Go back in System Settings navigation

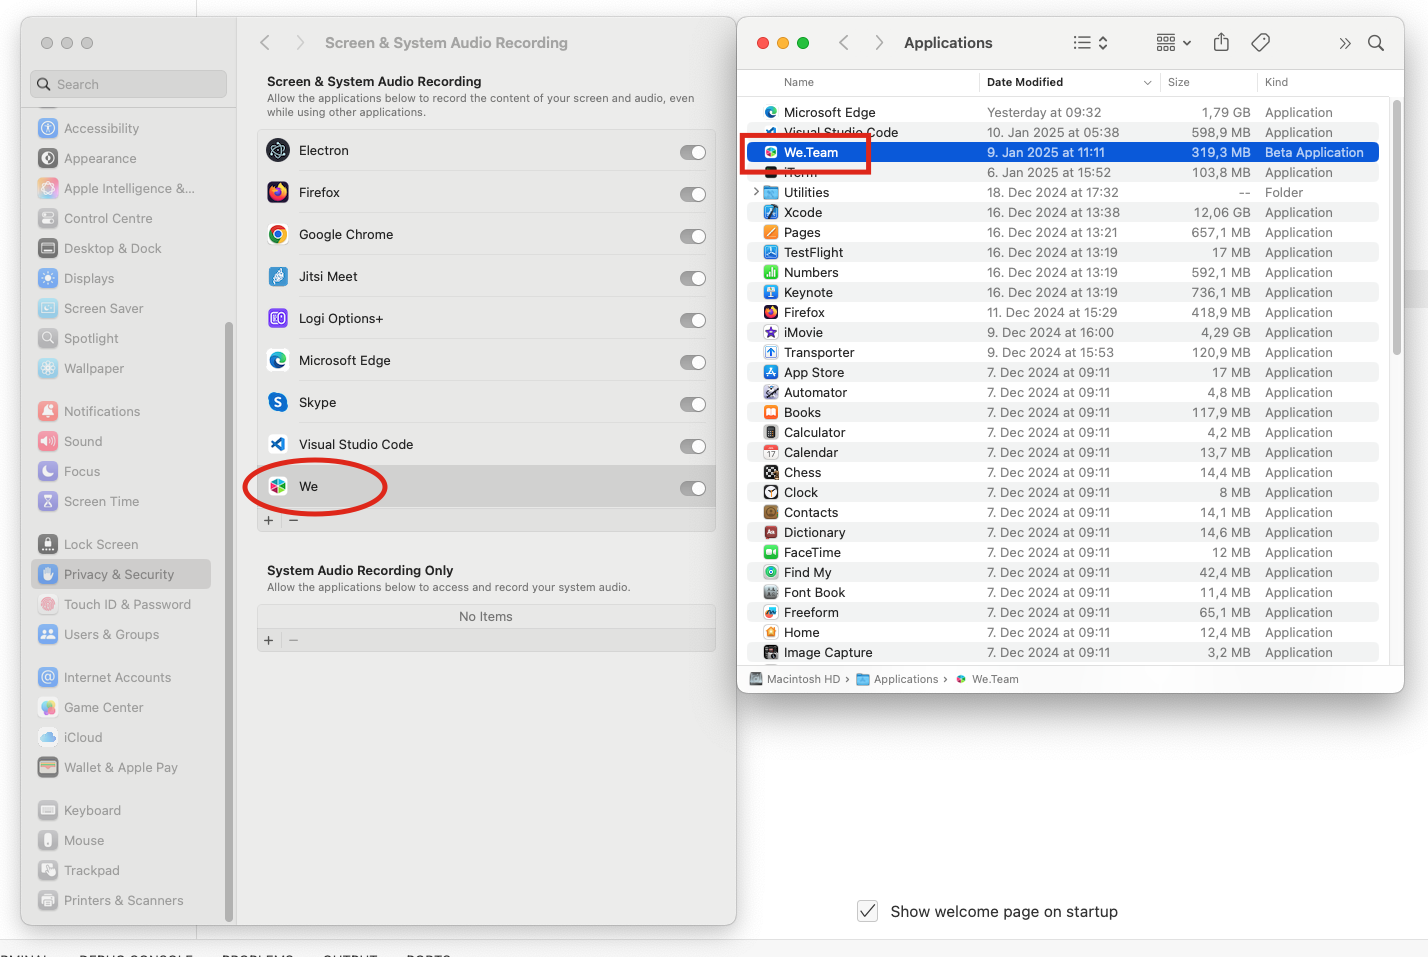click(265, 43)
